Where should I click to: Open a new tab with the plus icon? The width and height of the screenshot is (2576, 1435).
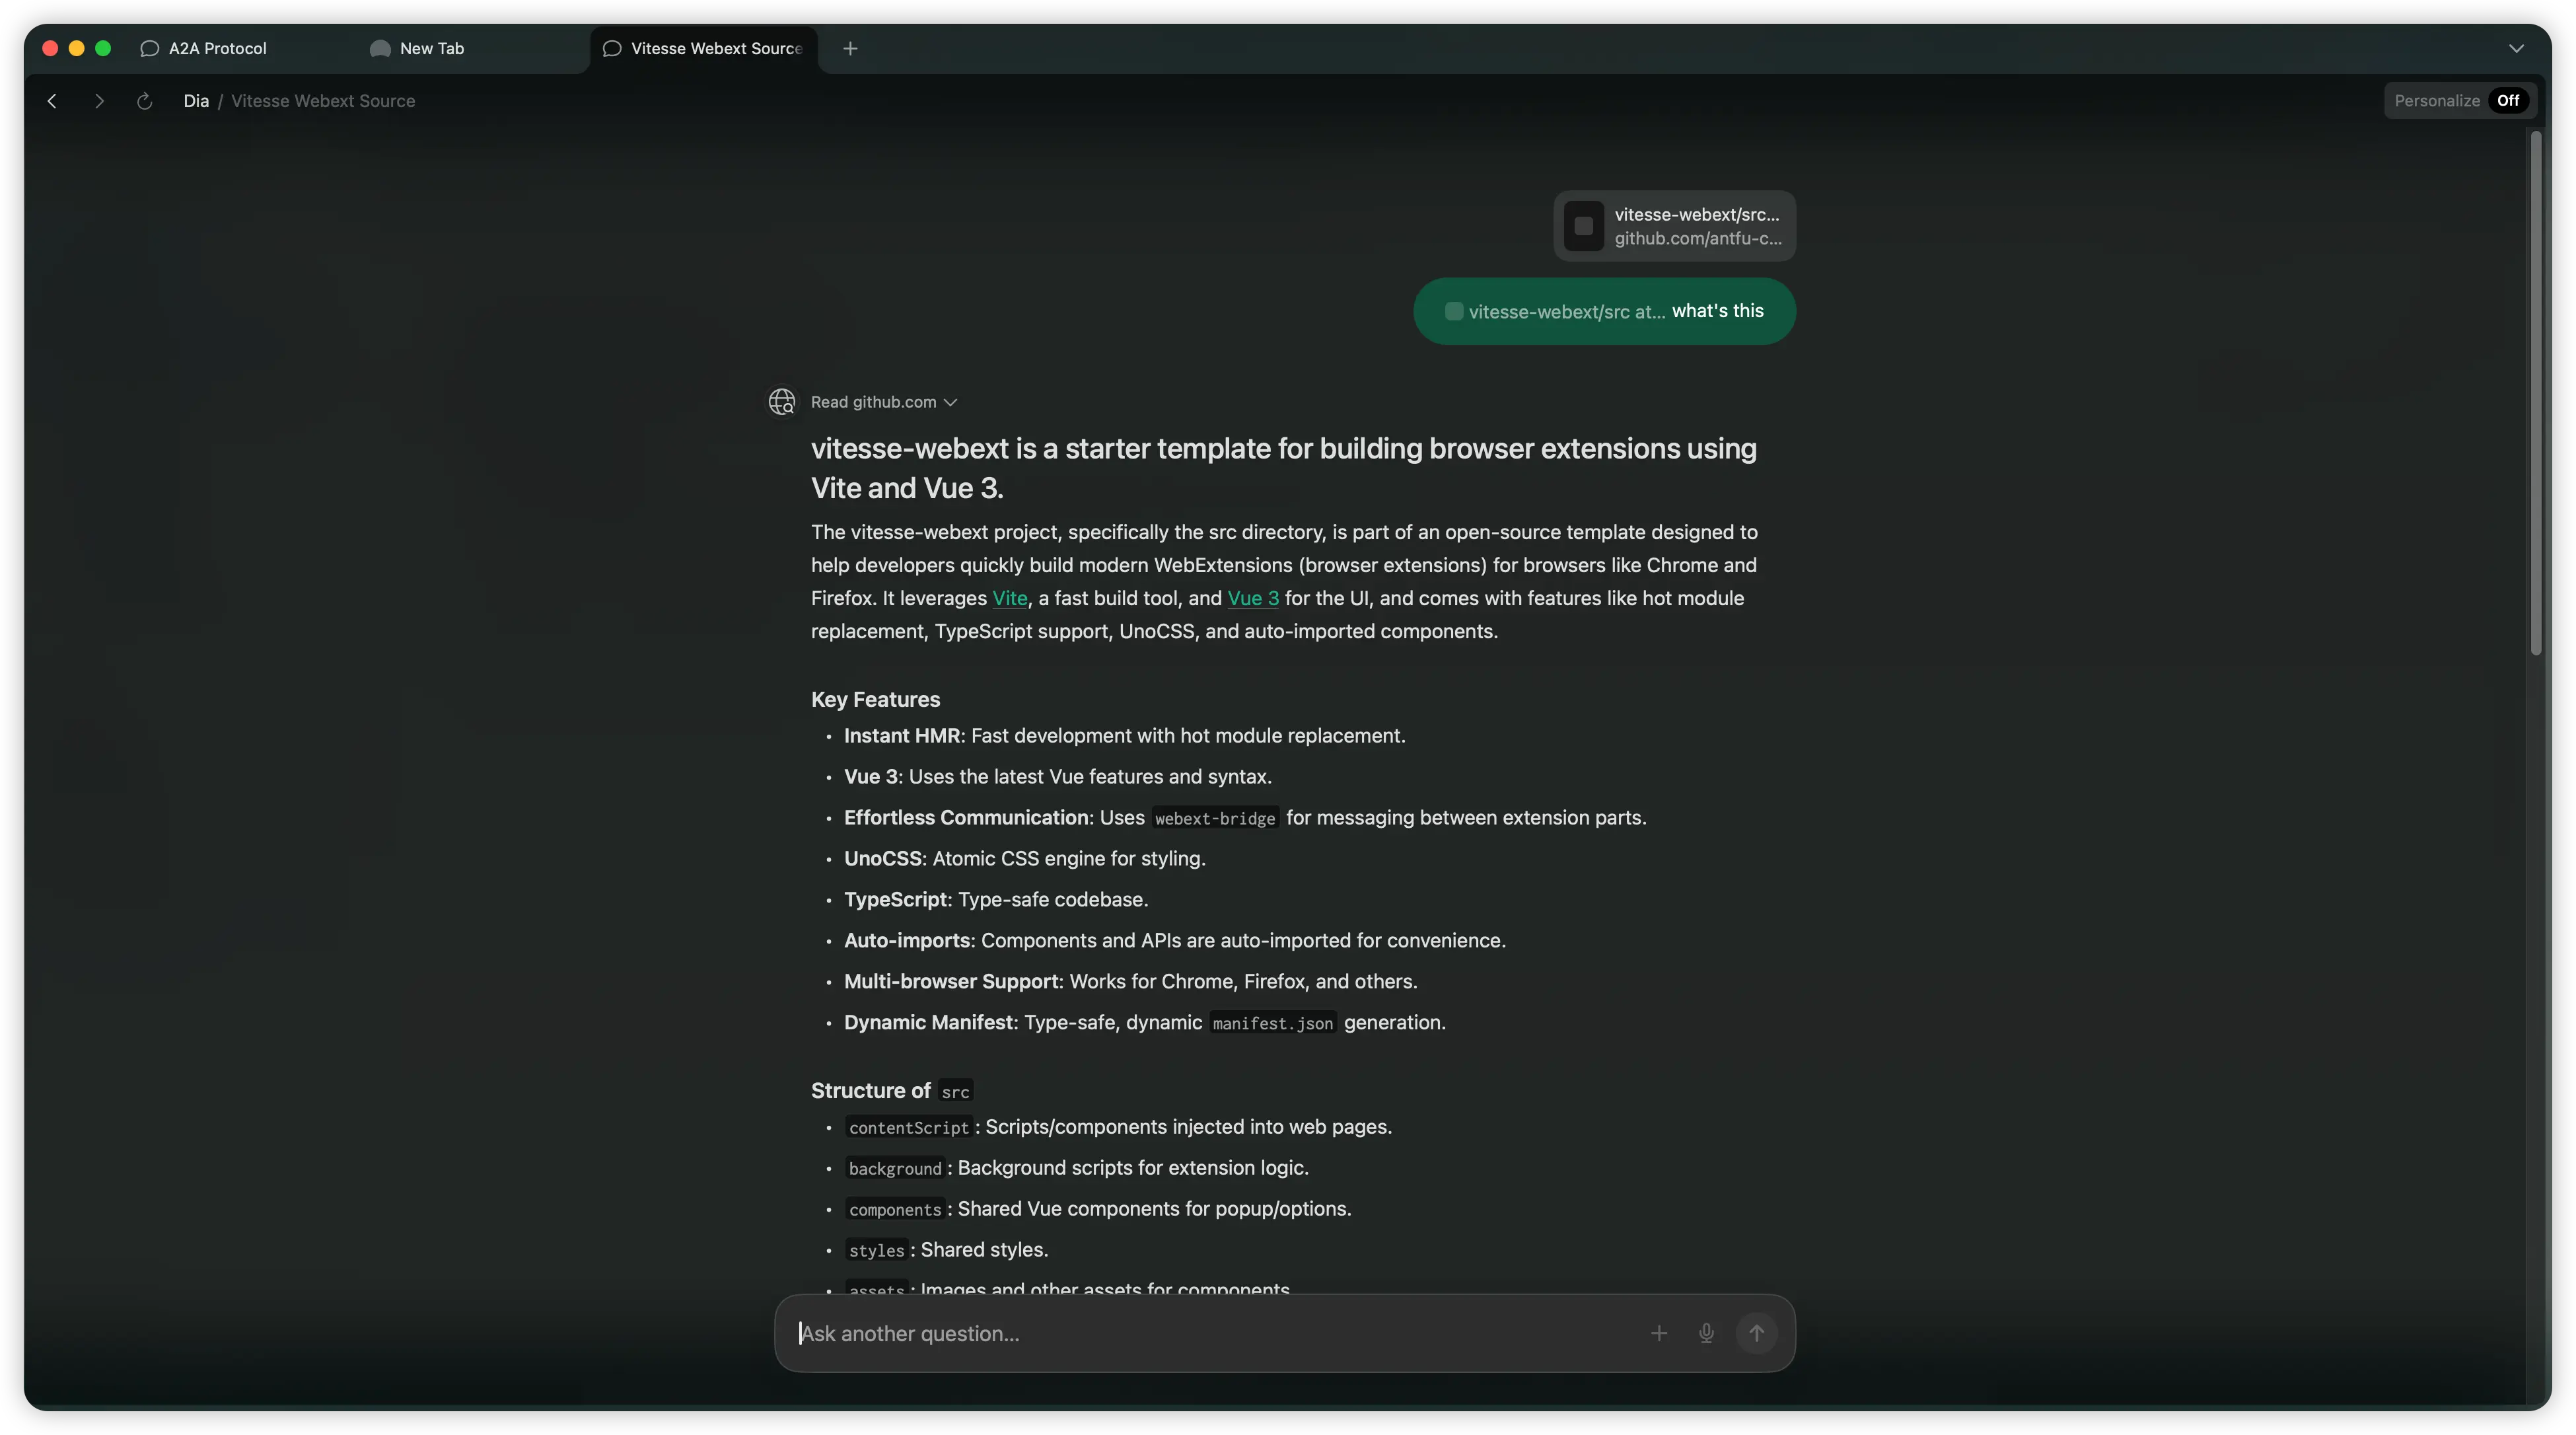click(x=850, y=48)
